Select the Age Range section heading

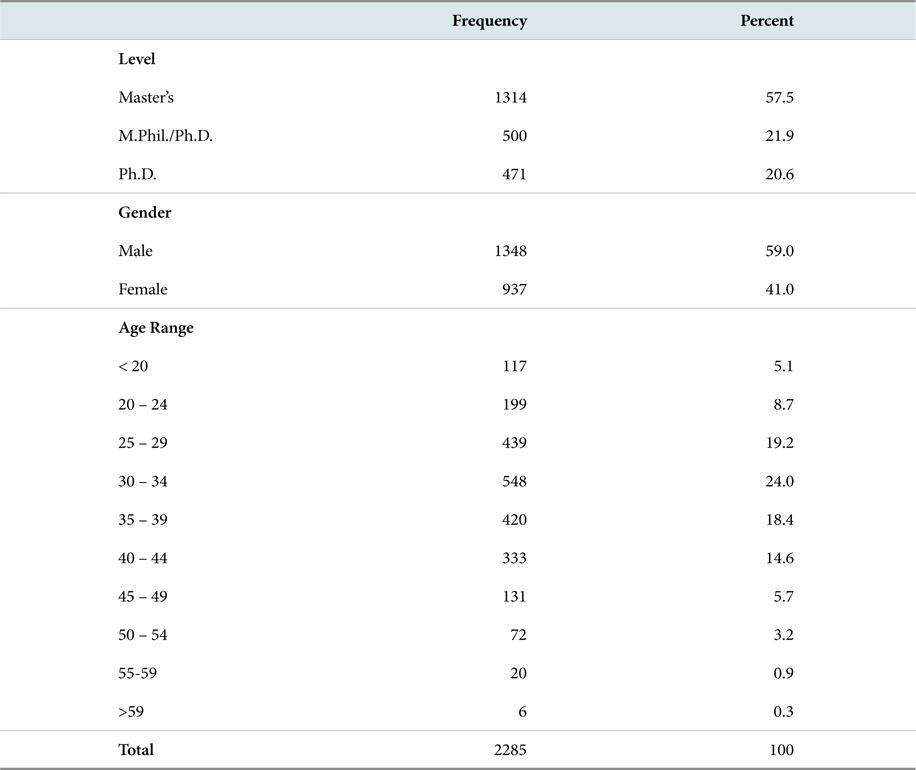pos(156,328)
